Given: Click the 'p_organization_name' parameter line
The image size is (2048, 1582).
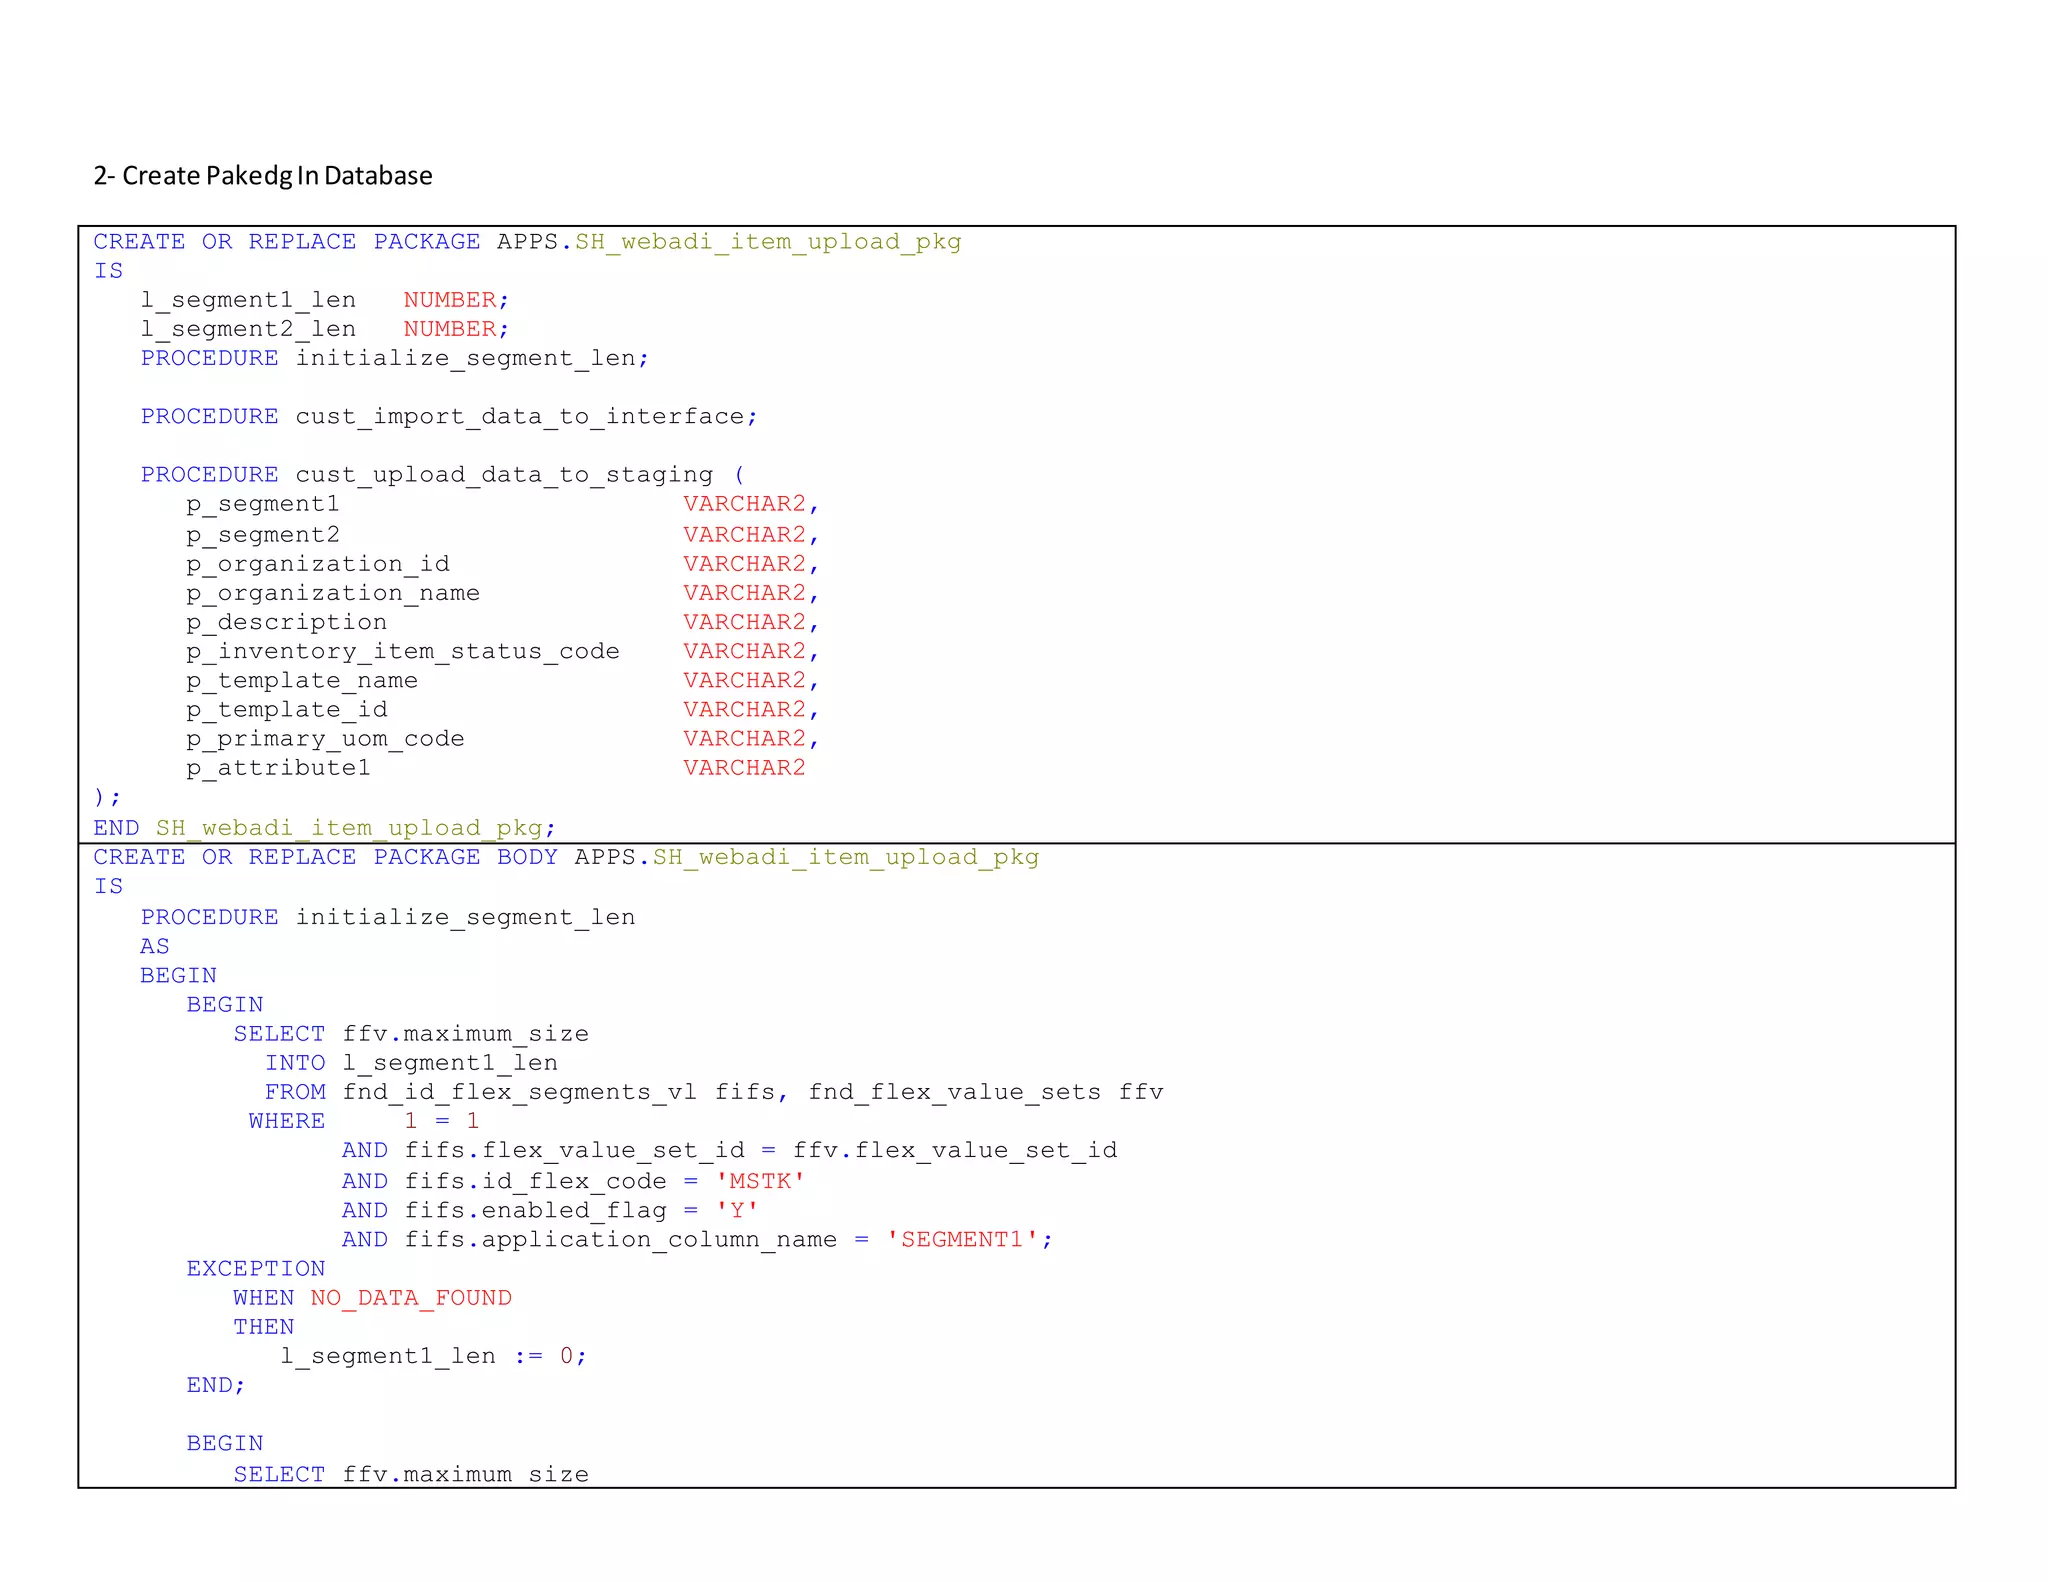Looking at the screenshot, I should [x=502, y=593].
